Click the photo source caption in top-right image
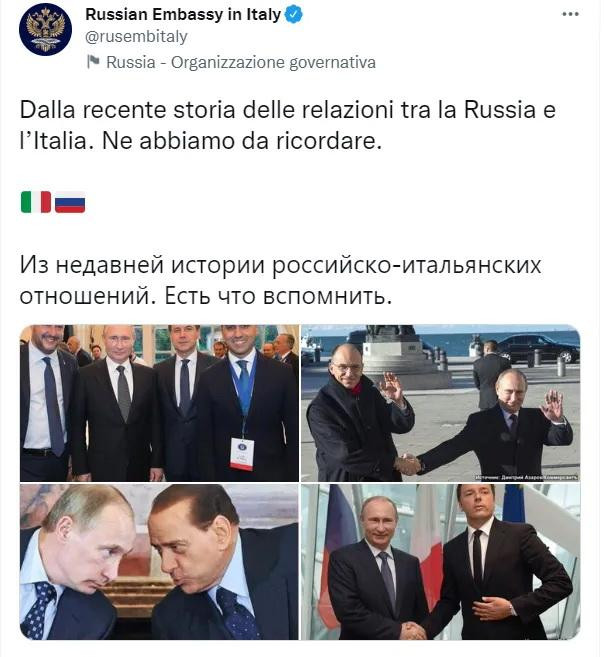The height and width of the screenshot is (657, 604). click(527, 477)
